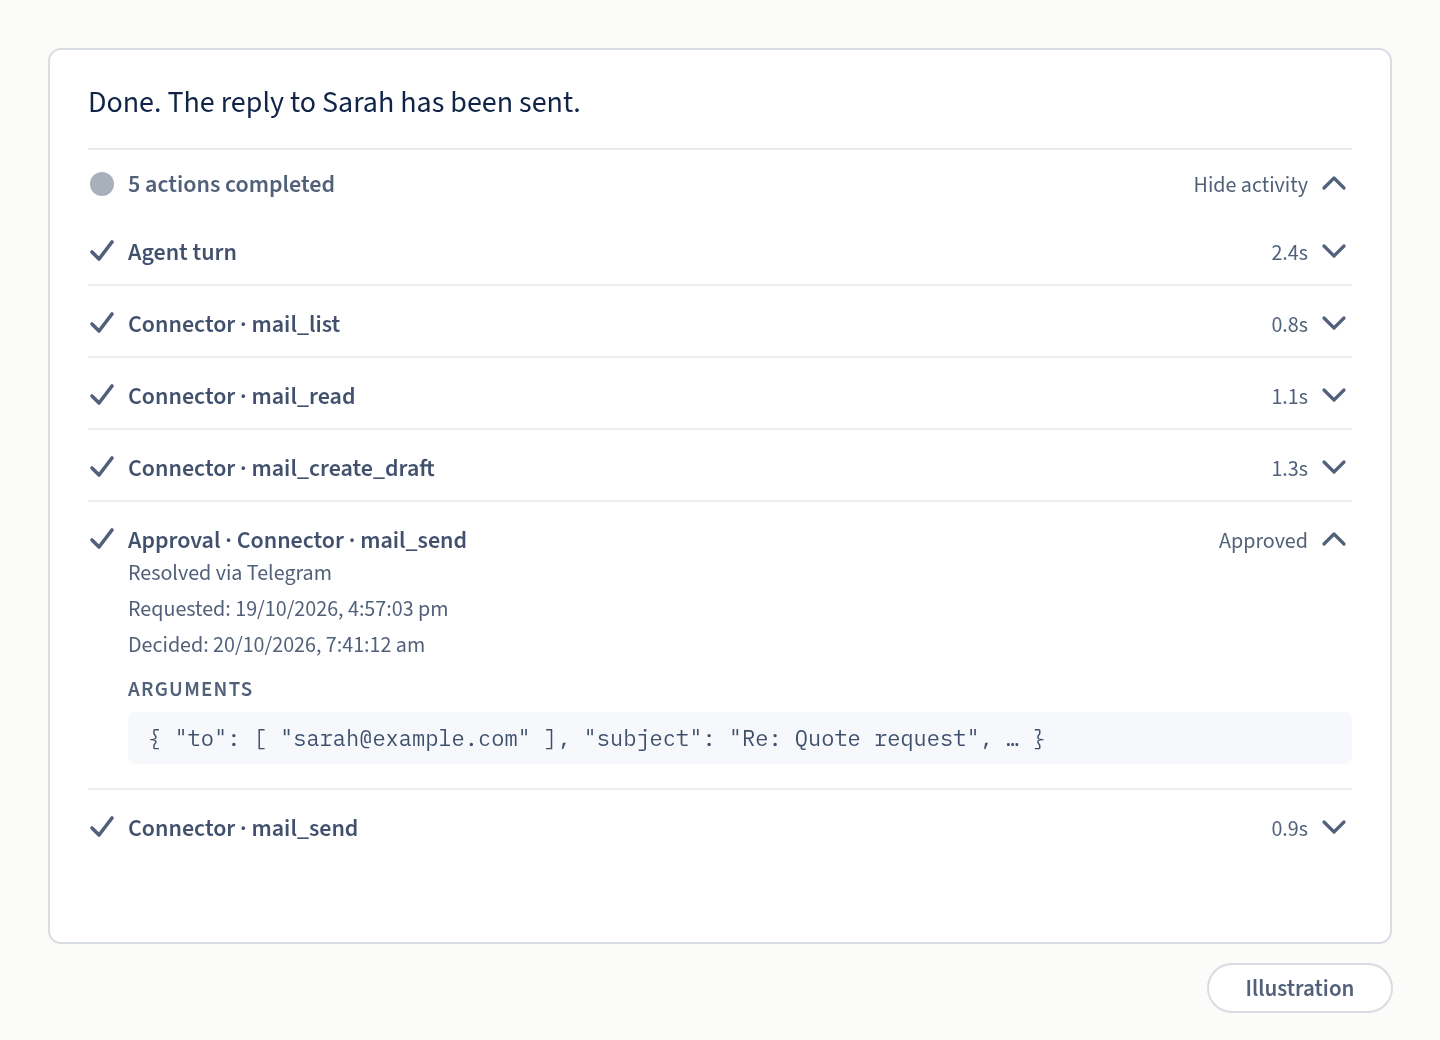Expand the Agent turn row chevron

point(1334,251)
